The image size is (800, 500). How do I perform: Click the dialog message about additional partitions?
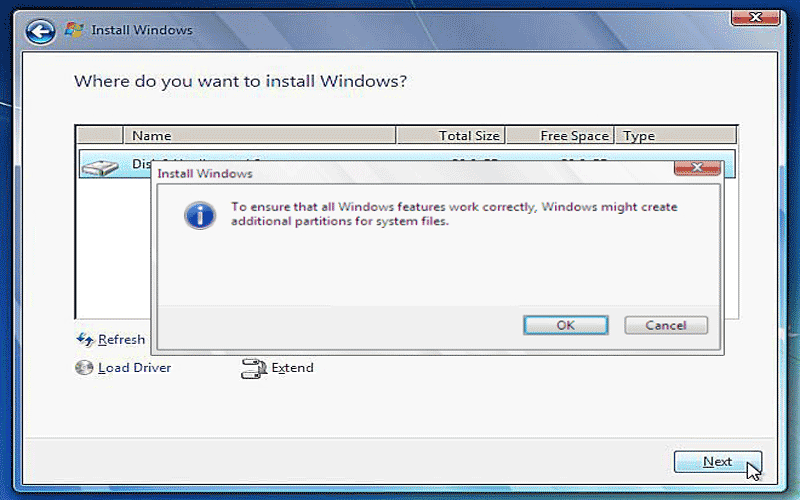coord(454,214)
